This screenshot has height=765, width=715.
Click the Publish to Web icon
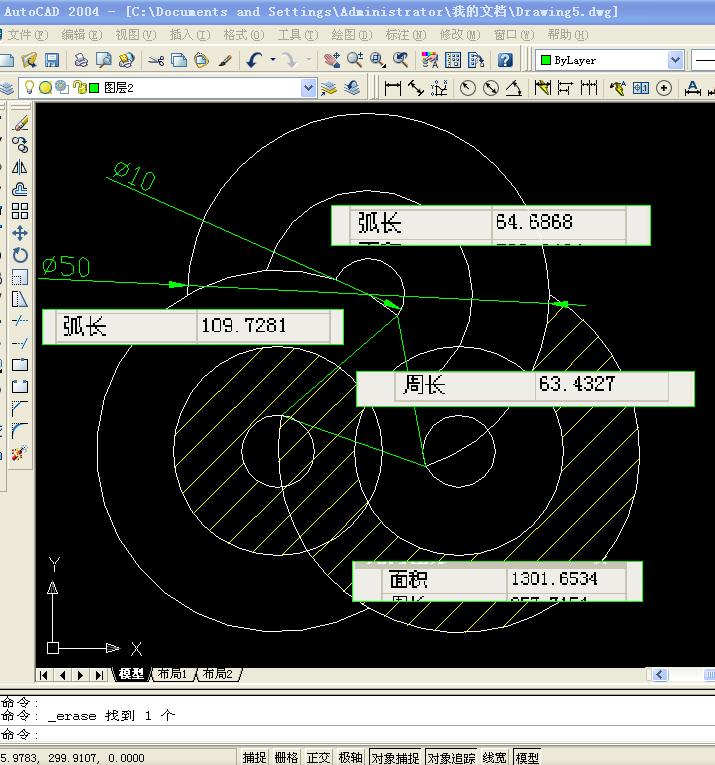[x=126, y=60]
